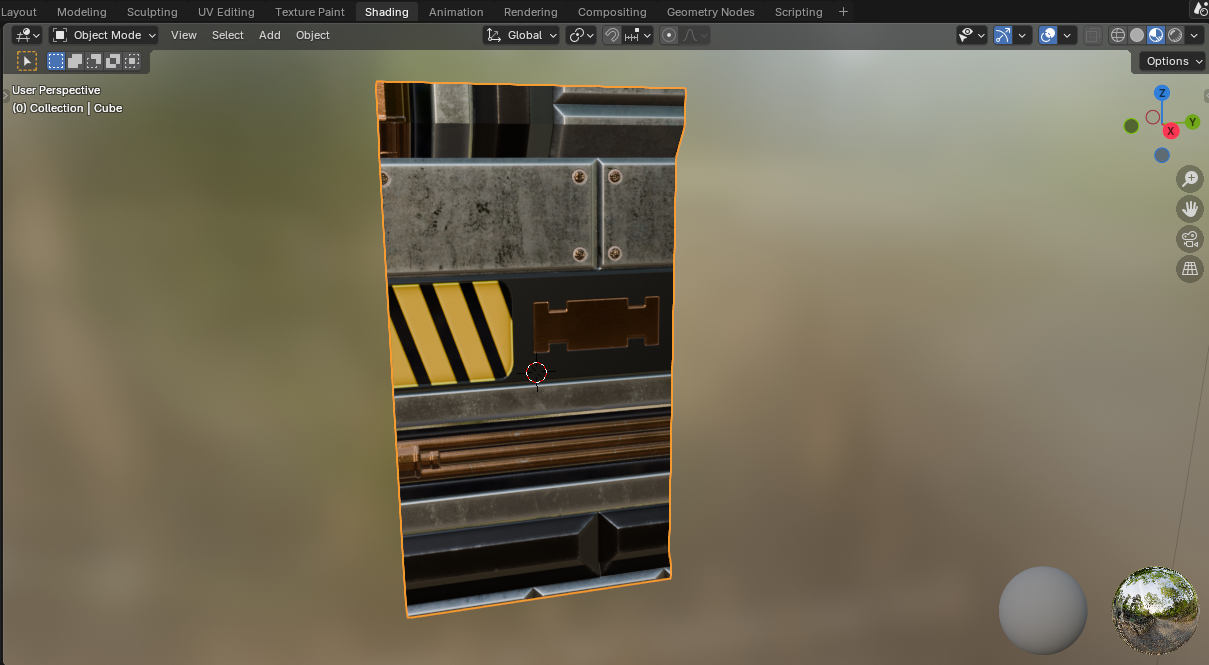The height and width of the screenshot is (665, 1209).
Task: Open the Options dropdown
Action: click(1174, 61)
